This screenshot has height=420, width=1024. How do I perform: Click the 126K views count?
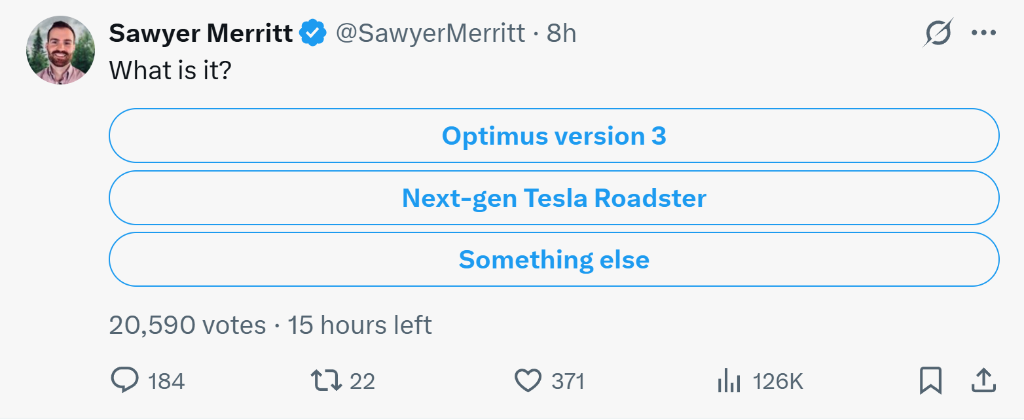coord(778,381)
